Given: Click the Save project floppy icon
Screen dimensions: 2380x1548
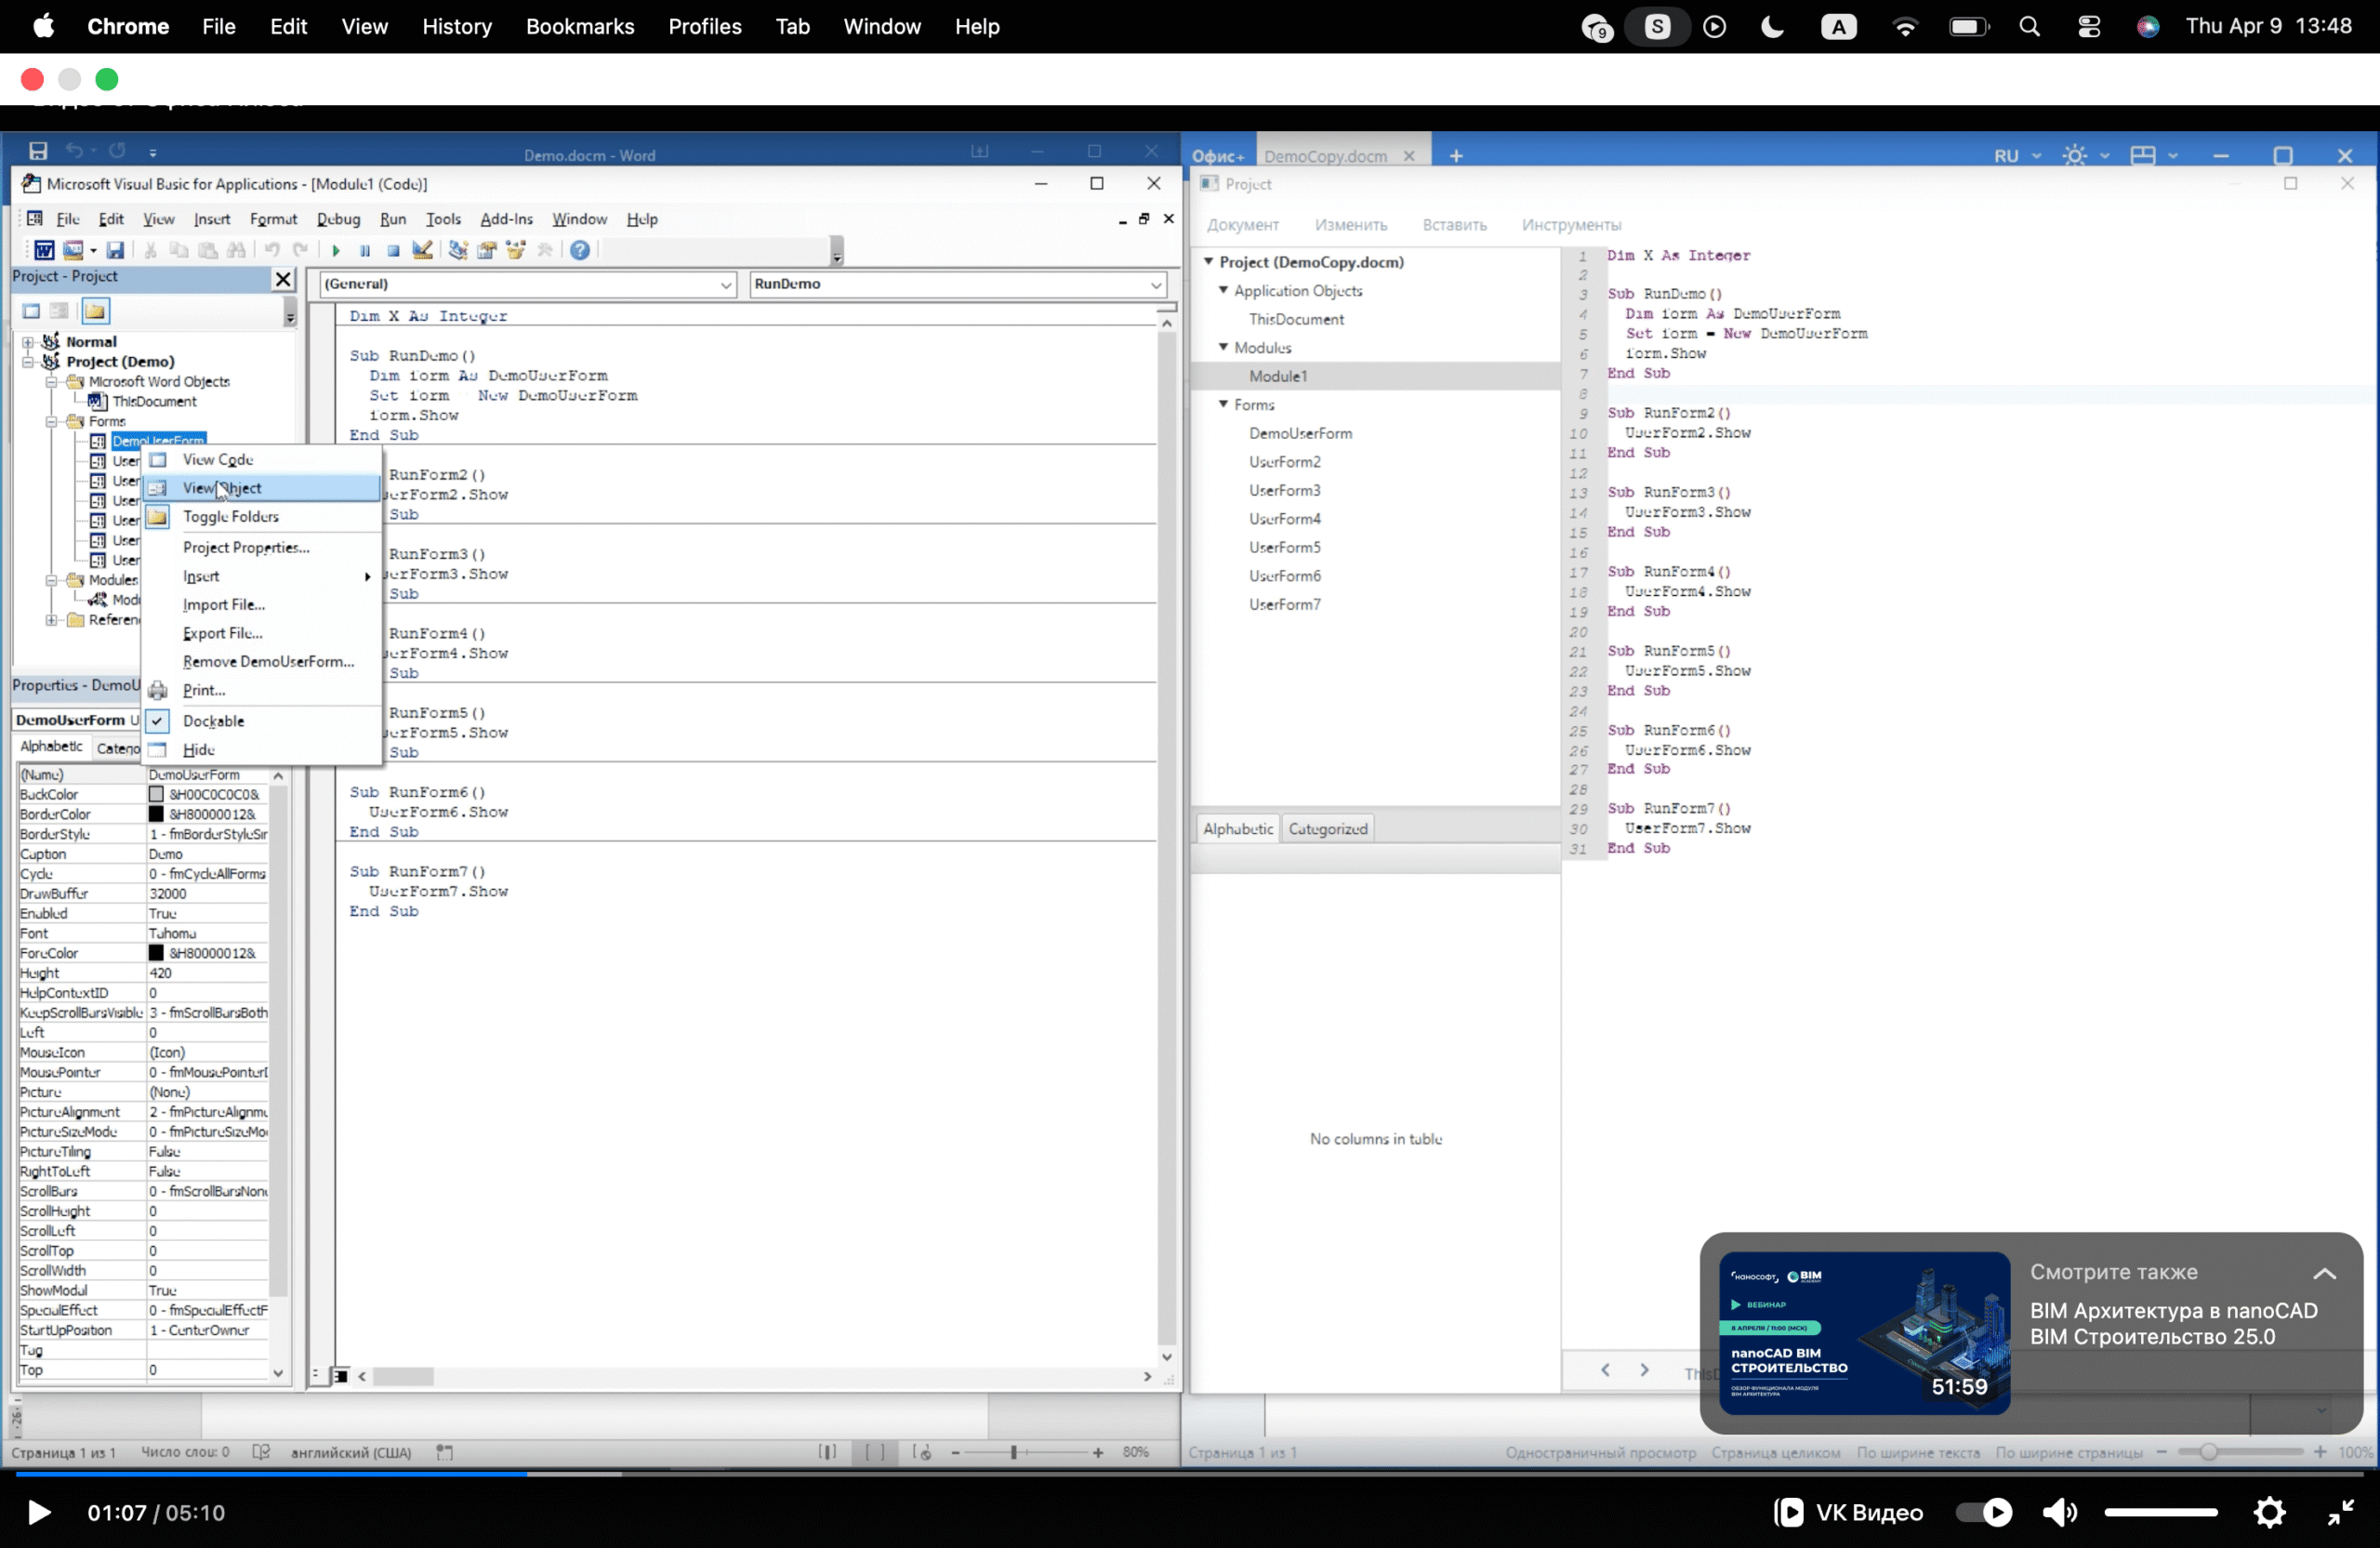Looking at the screenshot, I should (115, 250).
